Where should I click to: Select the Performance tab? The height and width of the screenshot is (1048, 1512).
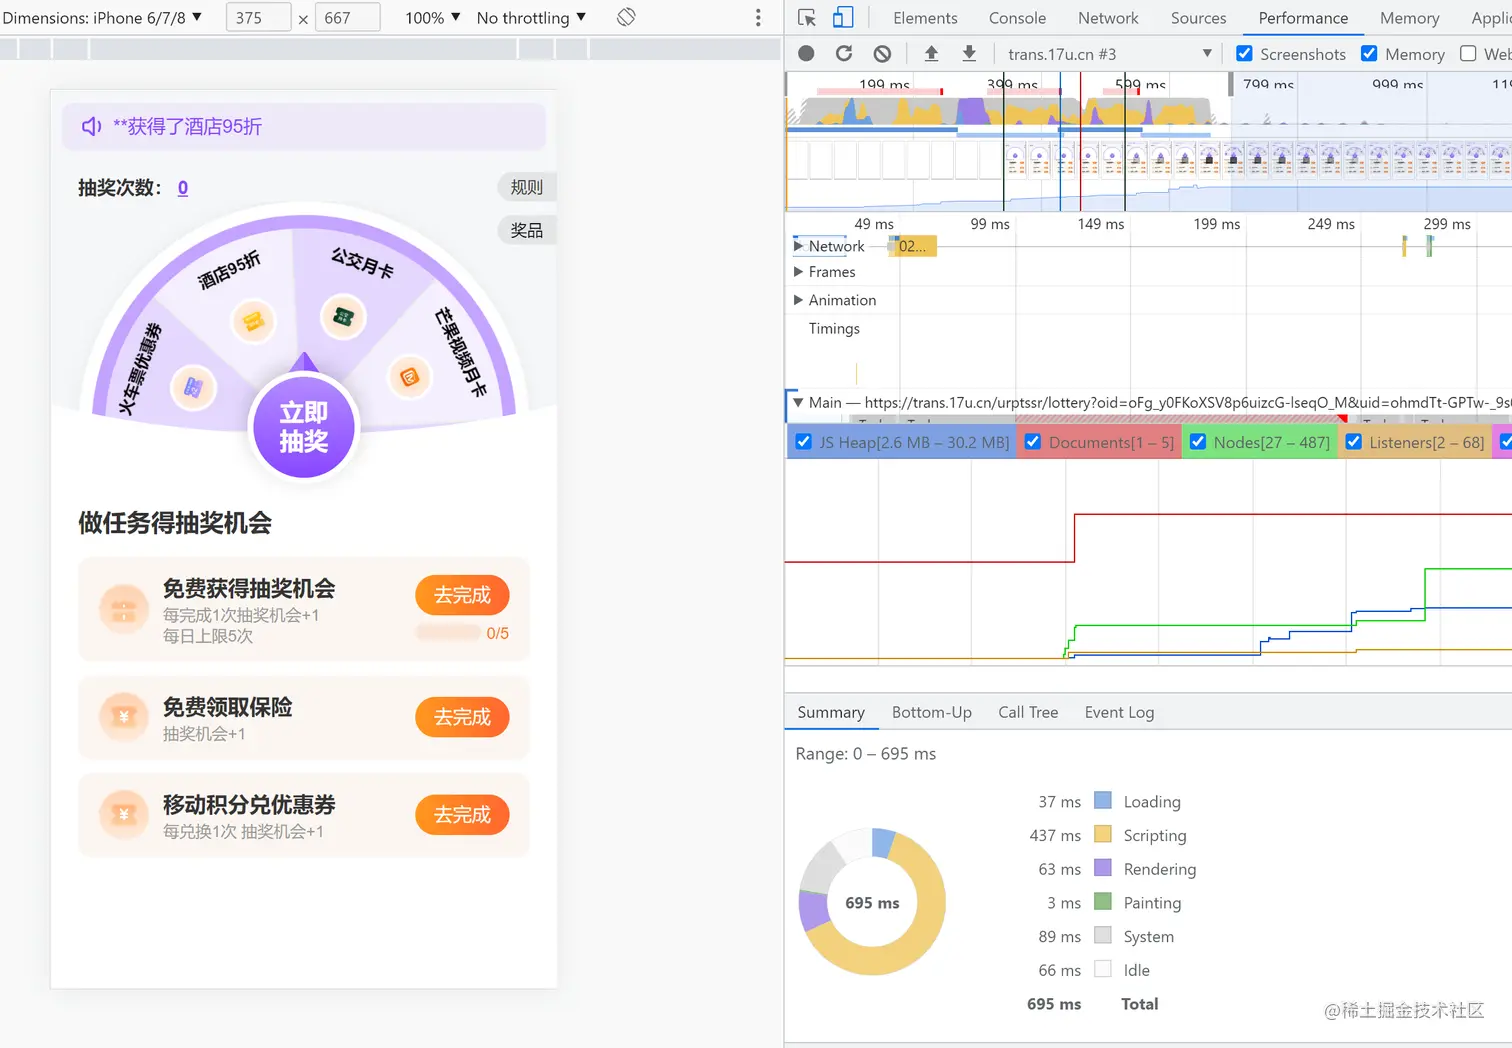point(1303,18)
